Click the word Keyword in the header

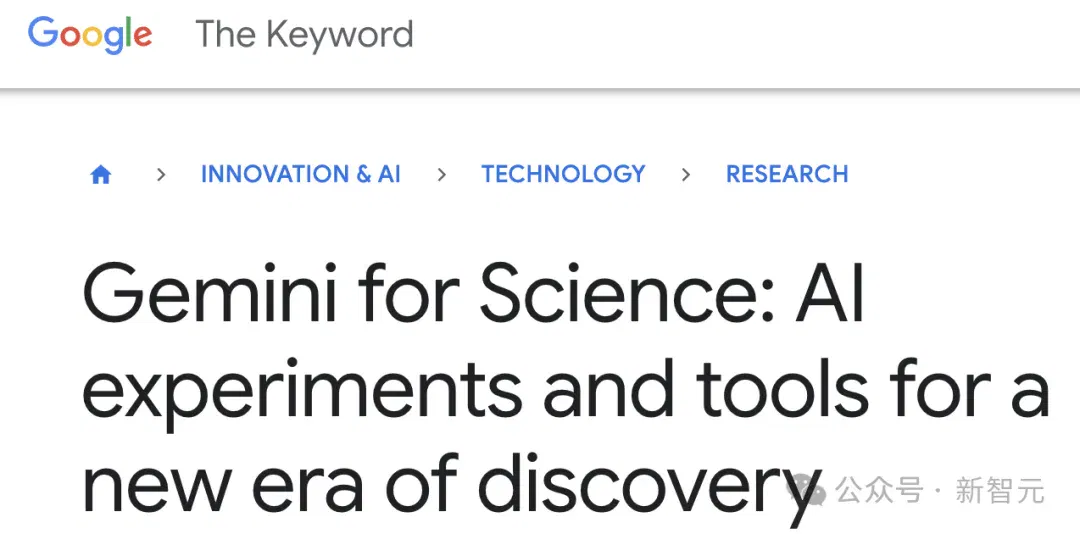(339, 36)
